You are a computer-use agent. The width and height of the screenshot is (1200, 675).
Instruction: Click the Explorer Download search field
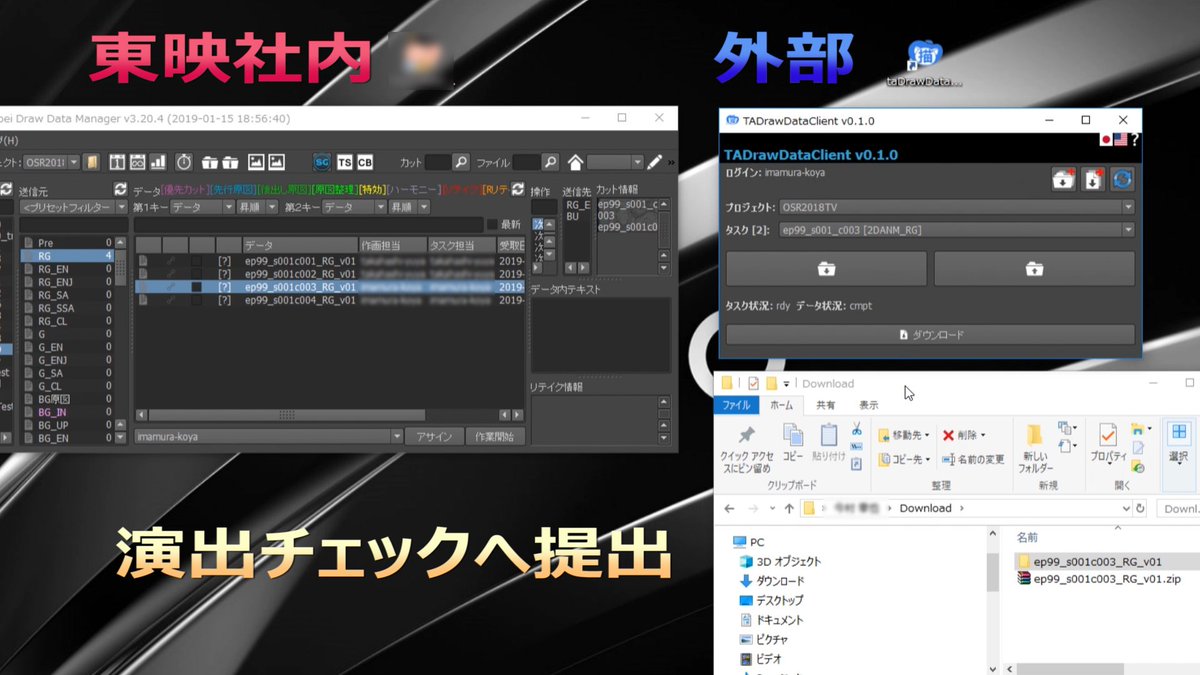1180,508
